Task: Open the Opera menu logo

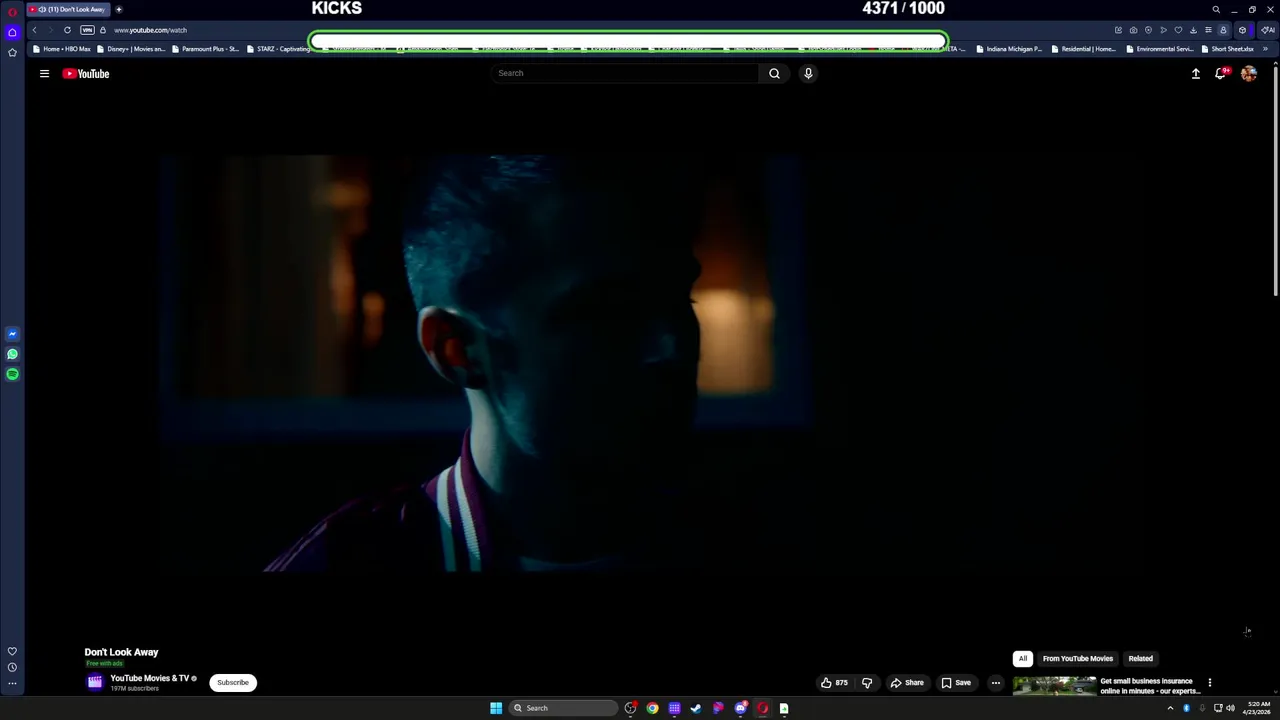Action: click(12, 11)
